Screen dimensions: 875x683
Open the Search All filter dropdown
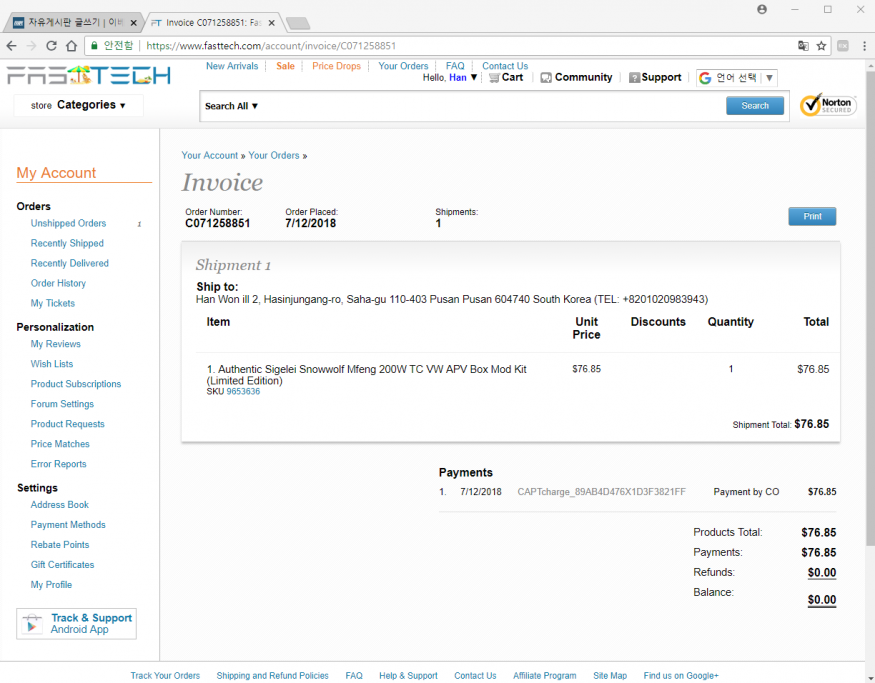231,106
